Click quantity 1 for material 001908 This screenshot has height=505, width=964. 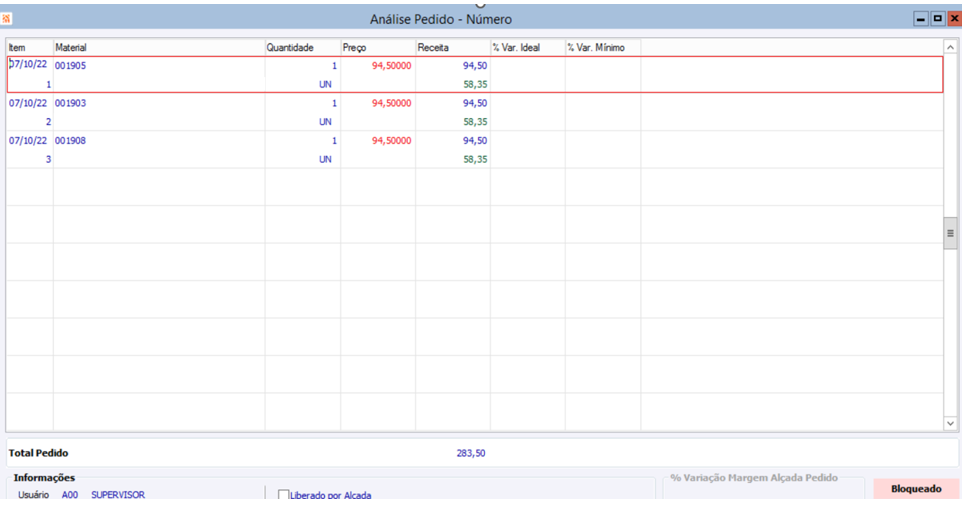334,141
